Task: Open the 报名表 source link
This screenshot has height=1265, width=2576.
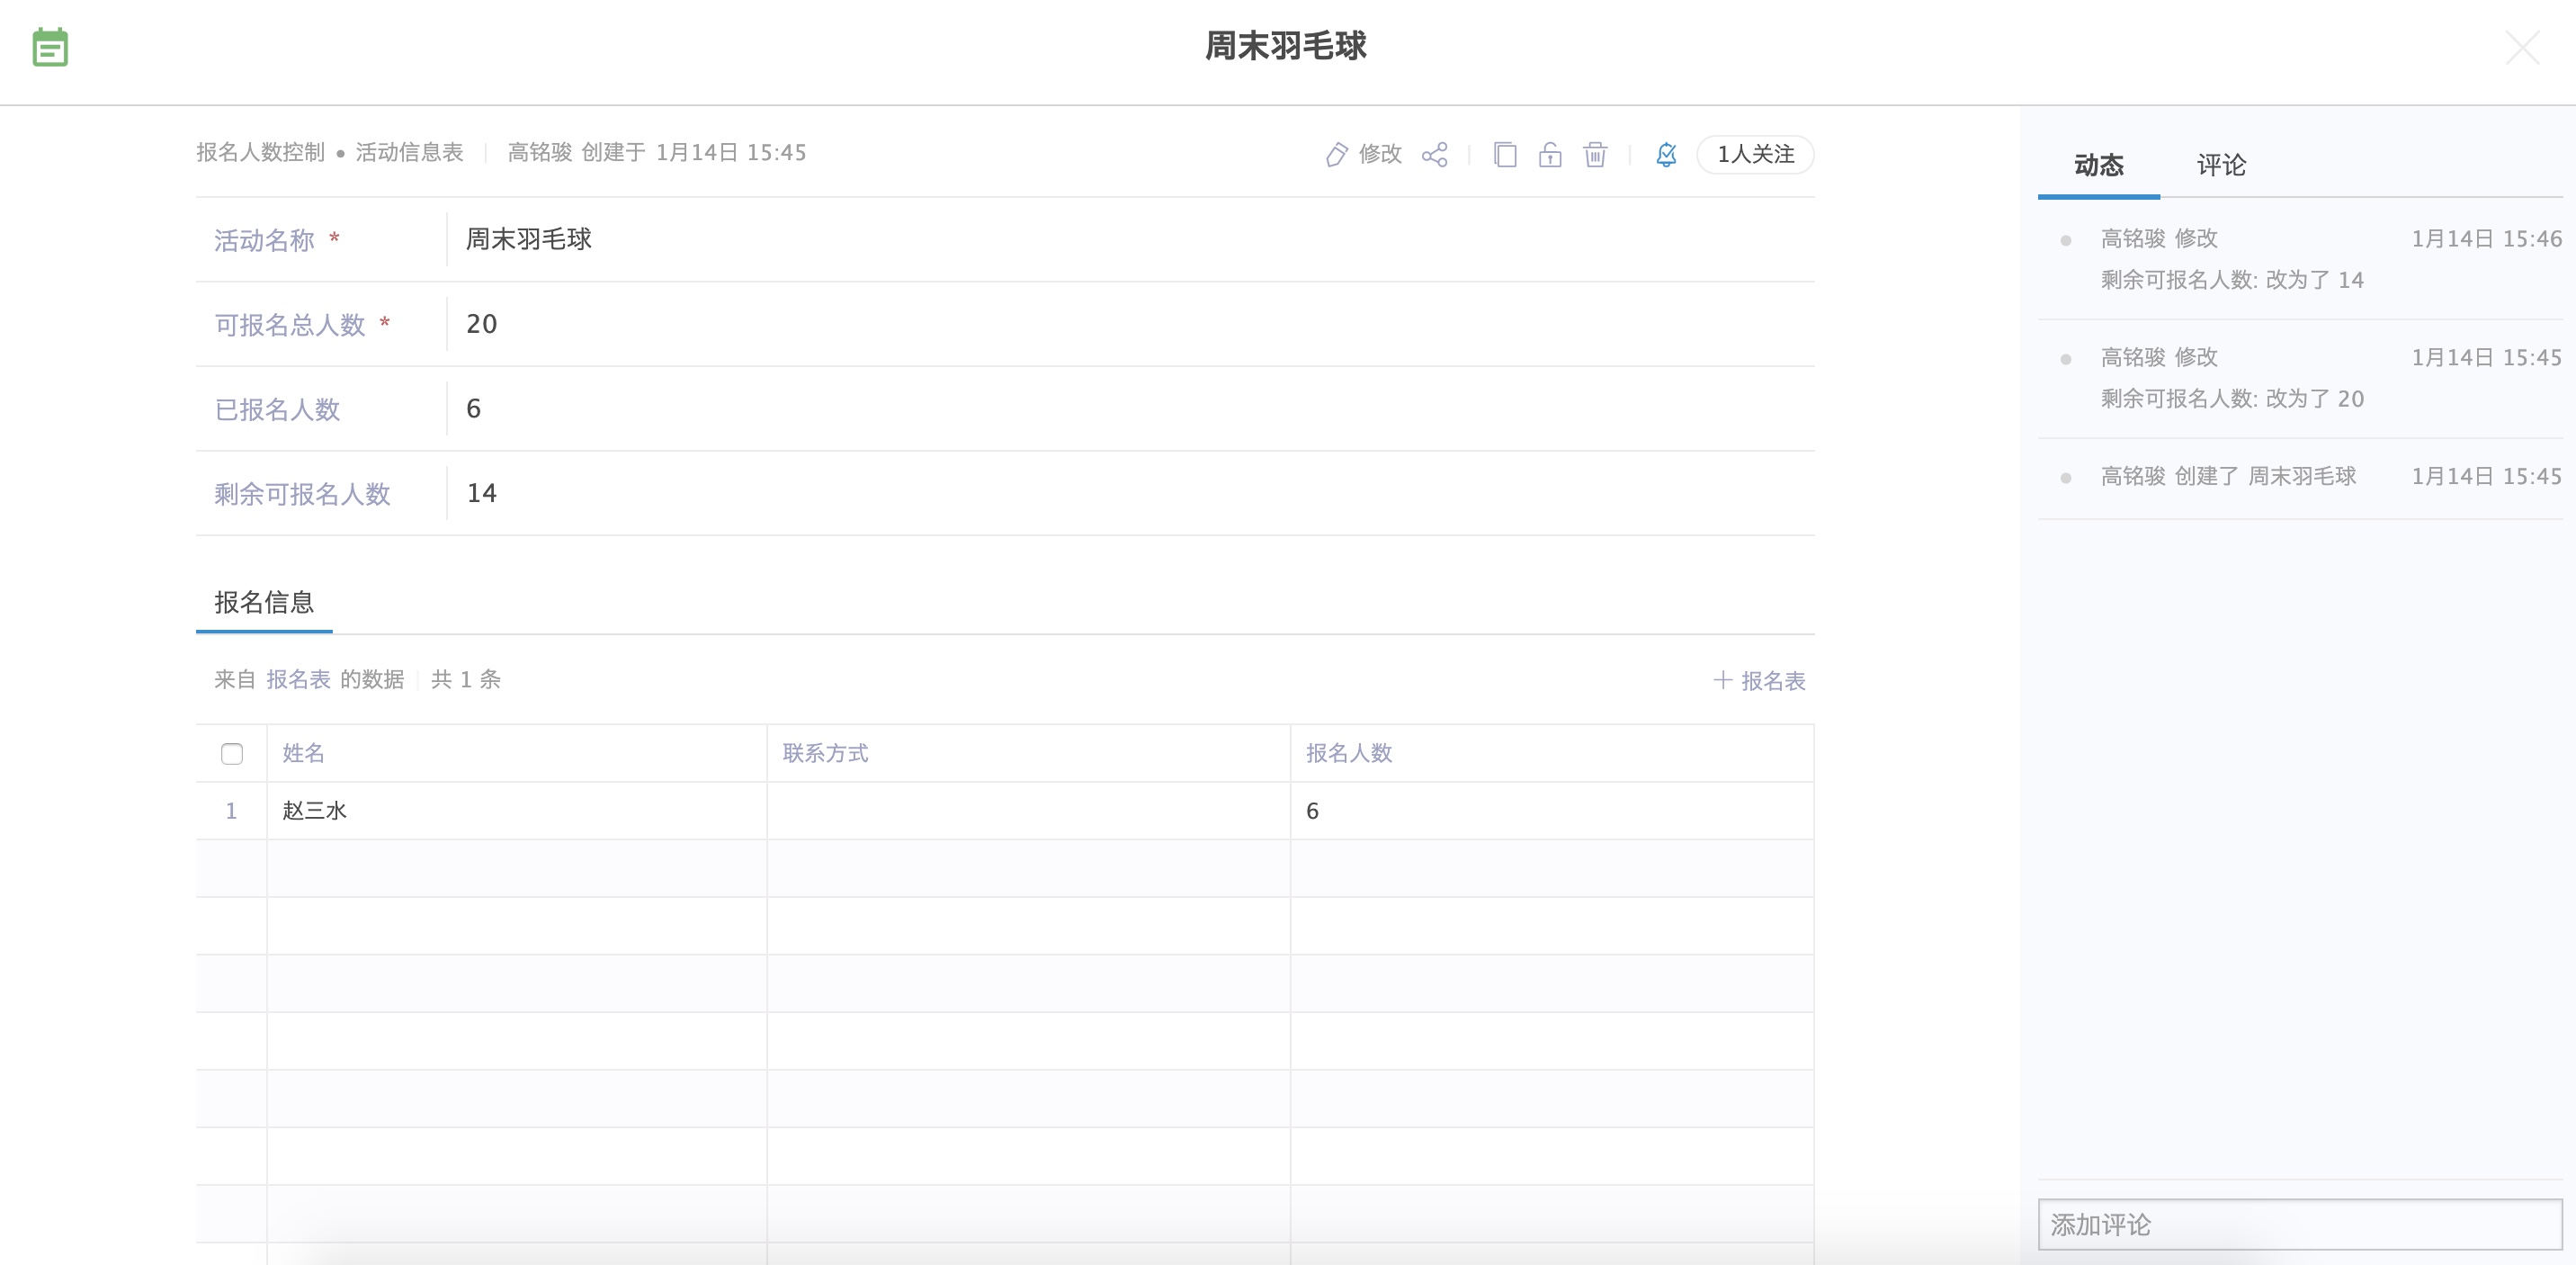Action: coord(298,680)
